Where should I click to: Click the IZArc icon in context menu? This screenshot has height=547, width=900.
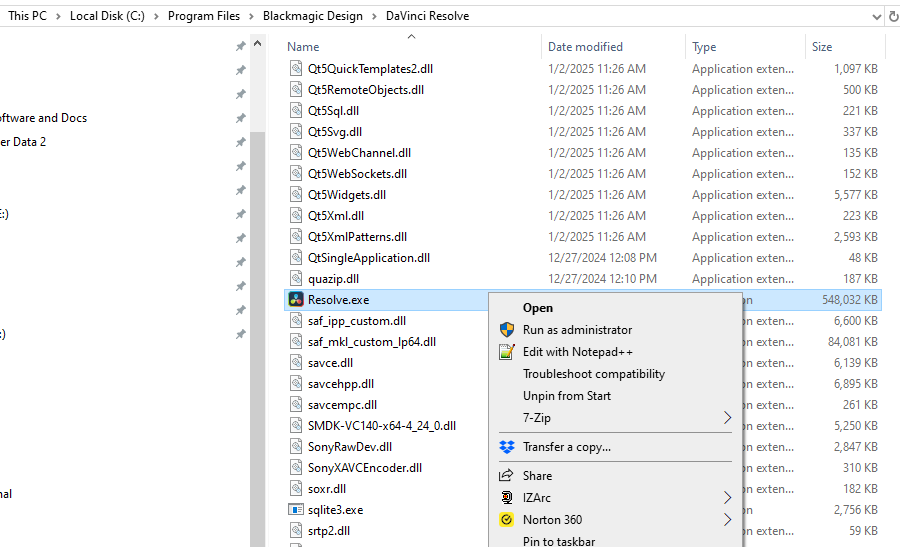click(507, 497)
